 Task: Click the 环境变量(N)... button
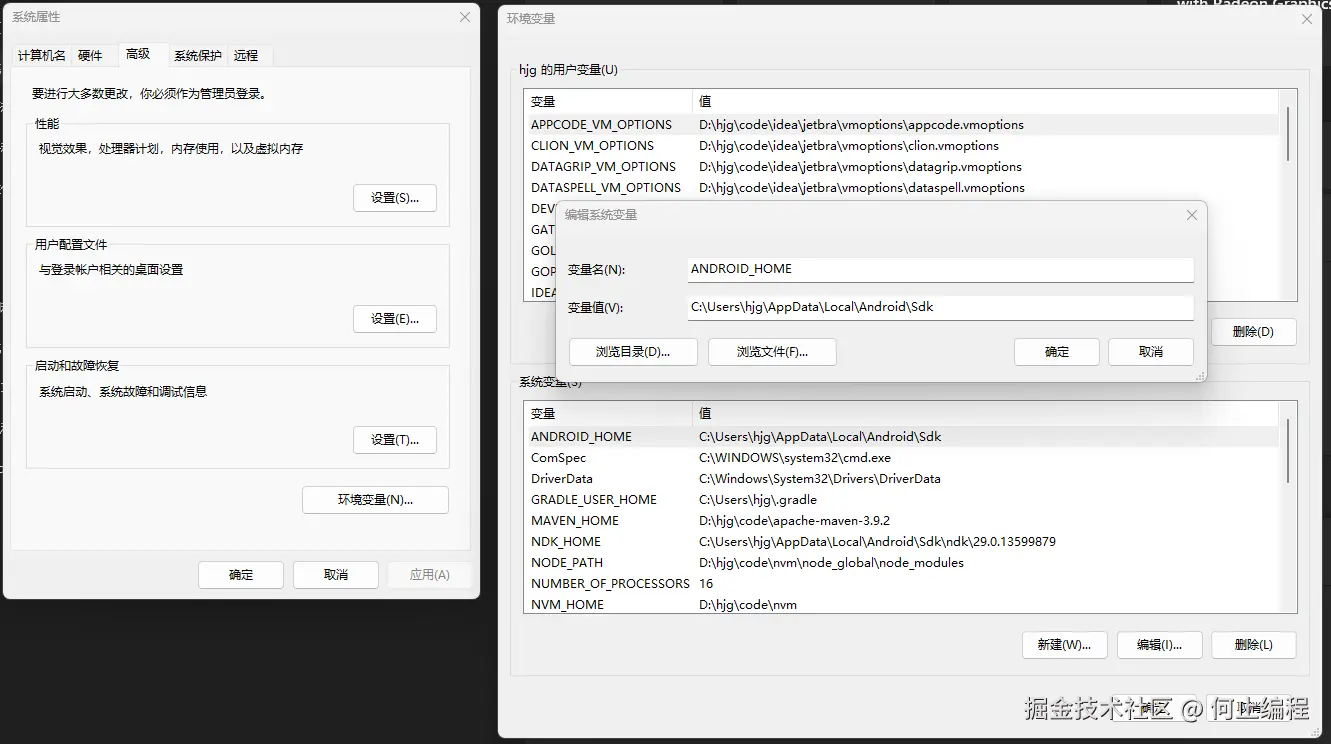coord(375,500)
